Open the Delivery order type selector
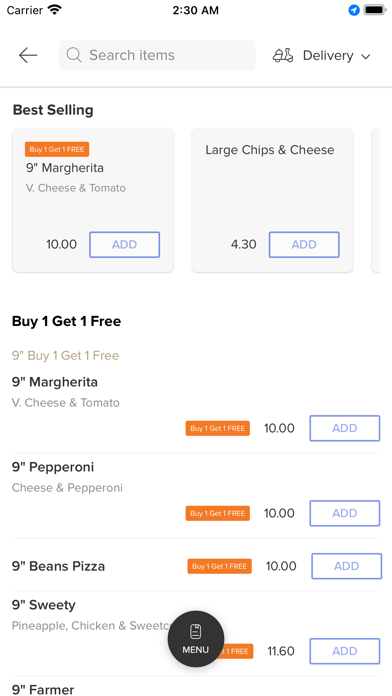 322,55
